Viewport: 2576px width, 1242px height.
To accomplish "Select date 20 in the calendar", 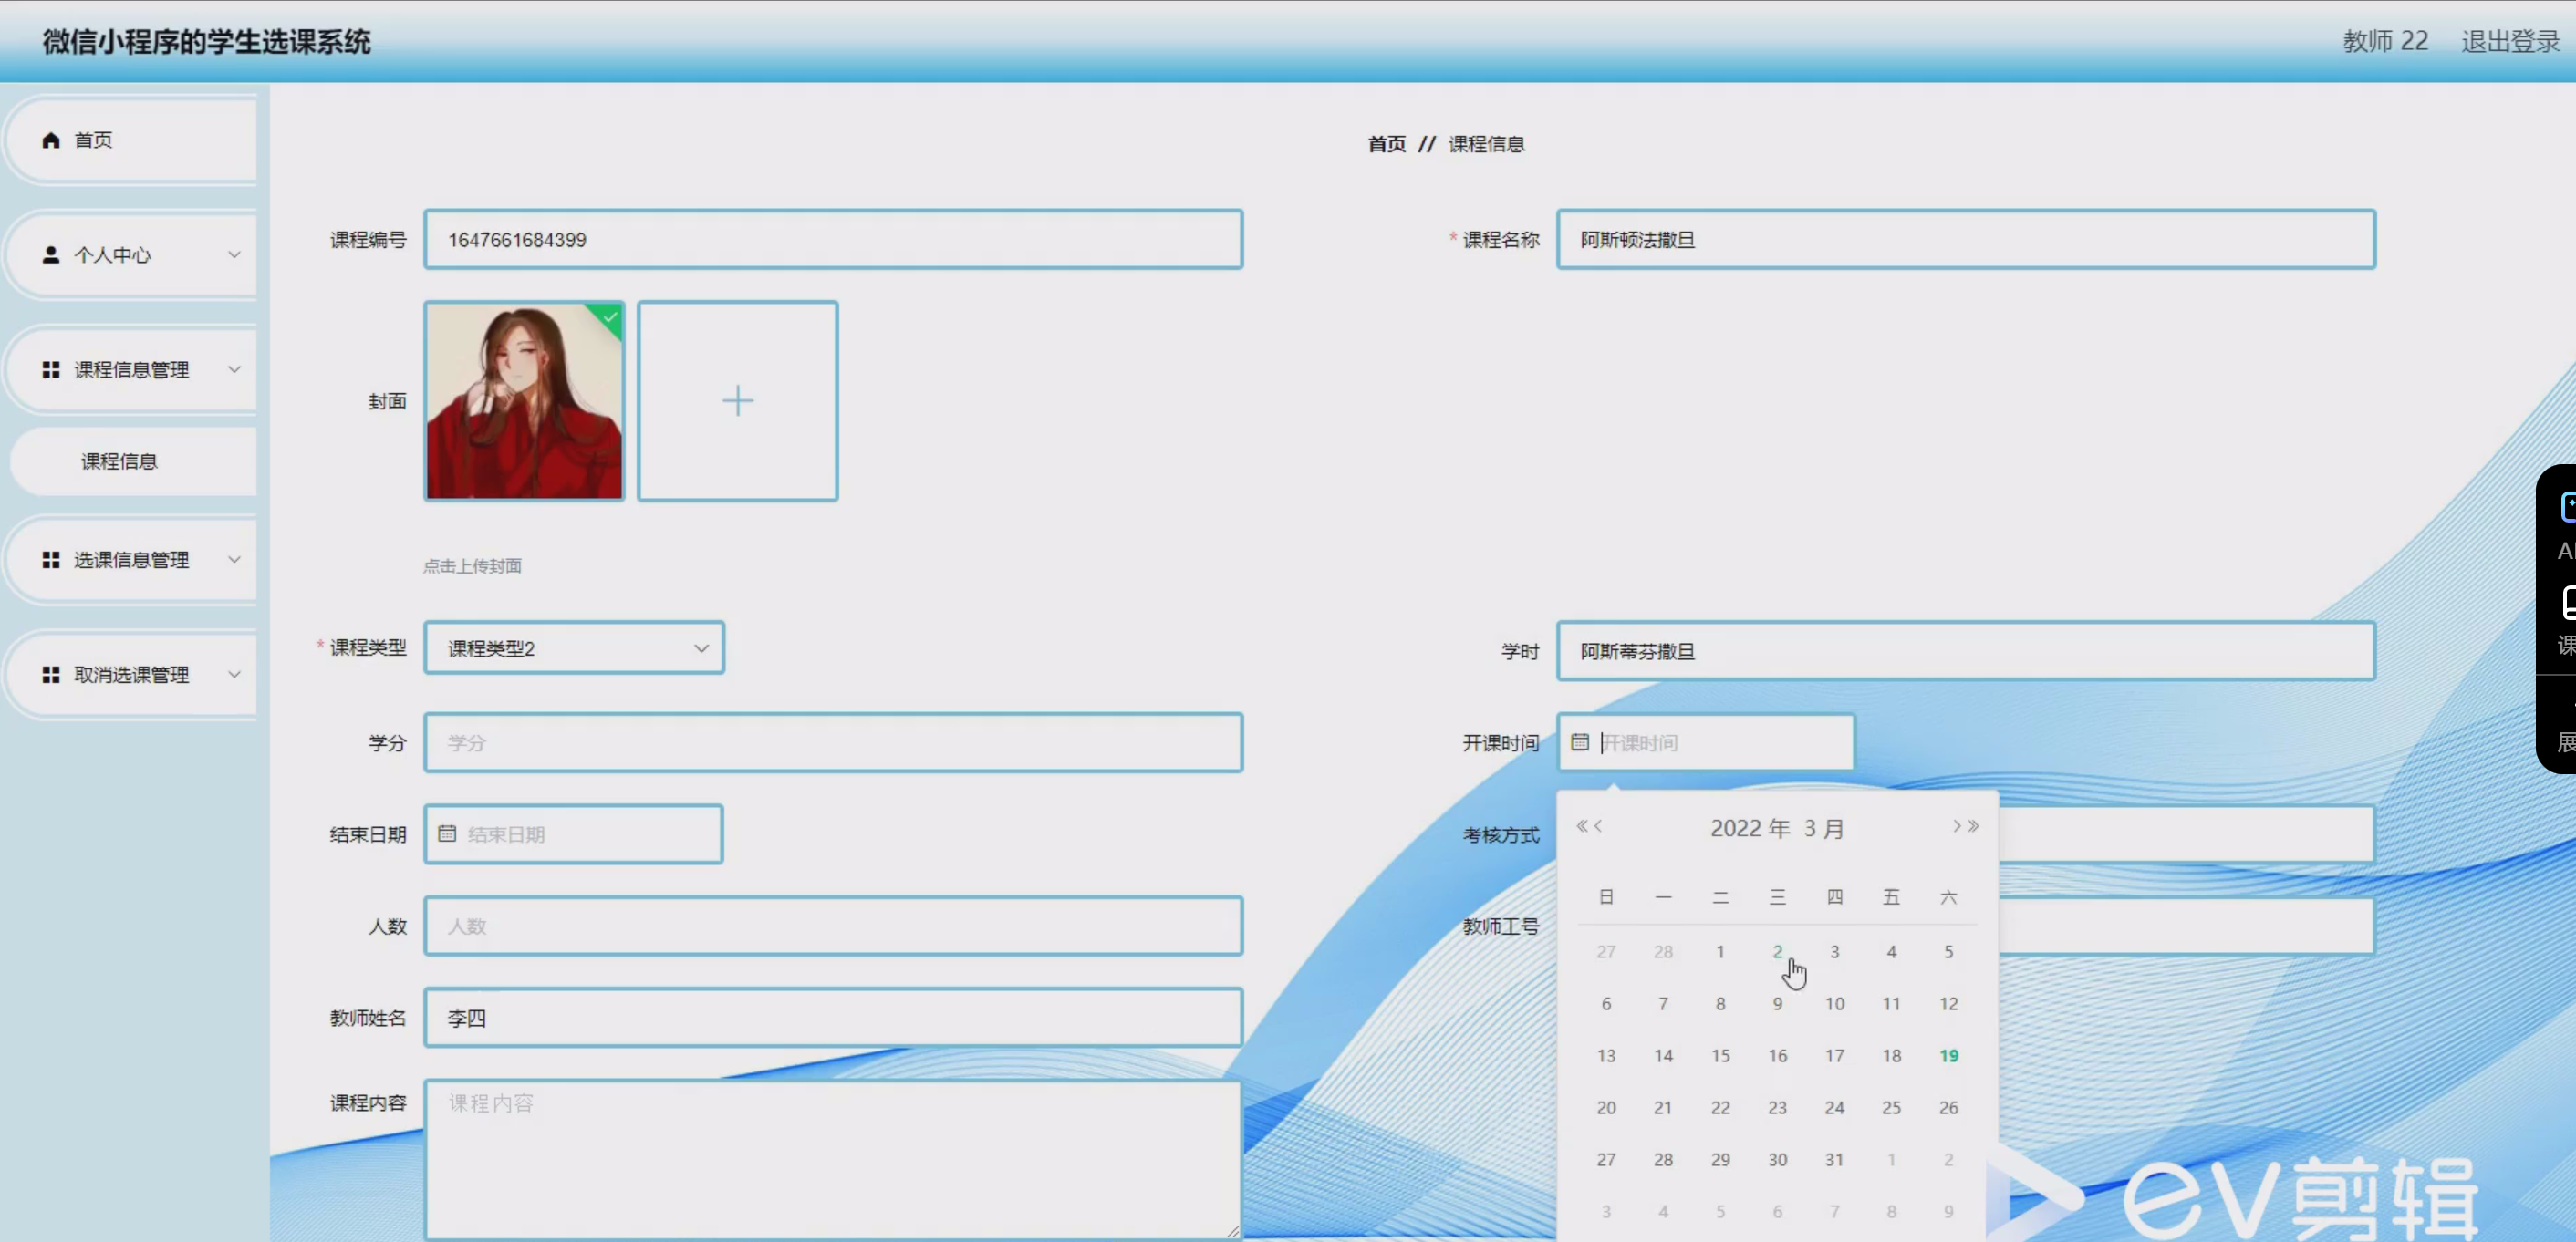I will (1606, 1108).
